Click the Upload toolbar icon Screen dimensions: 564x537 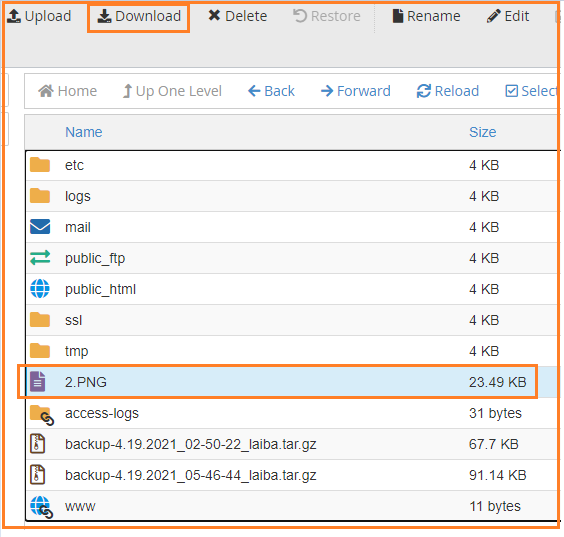14,16
